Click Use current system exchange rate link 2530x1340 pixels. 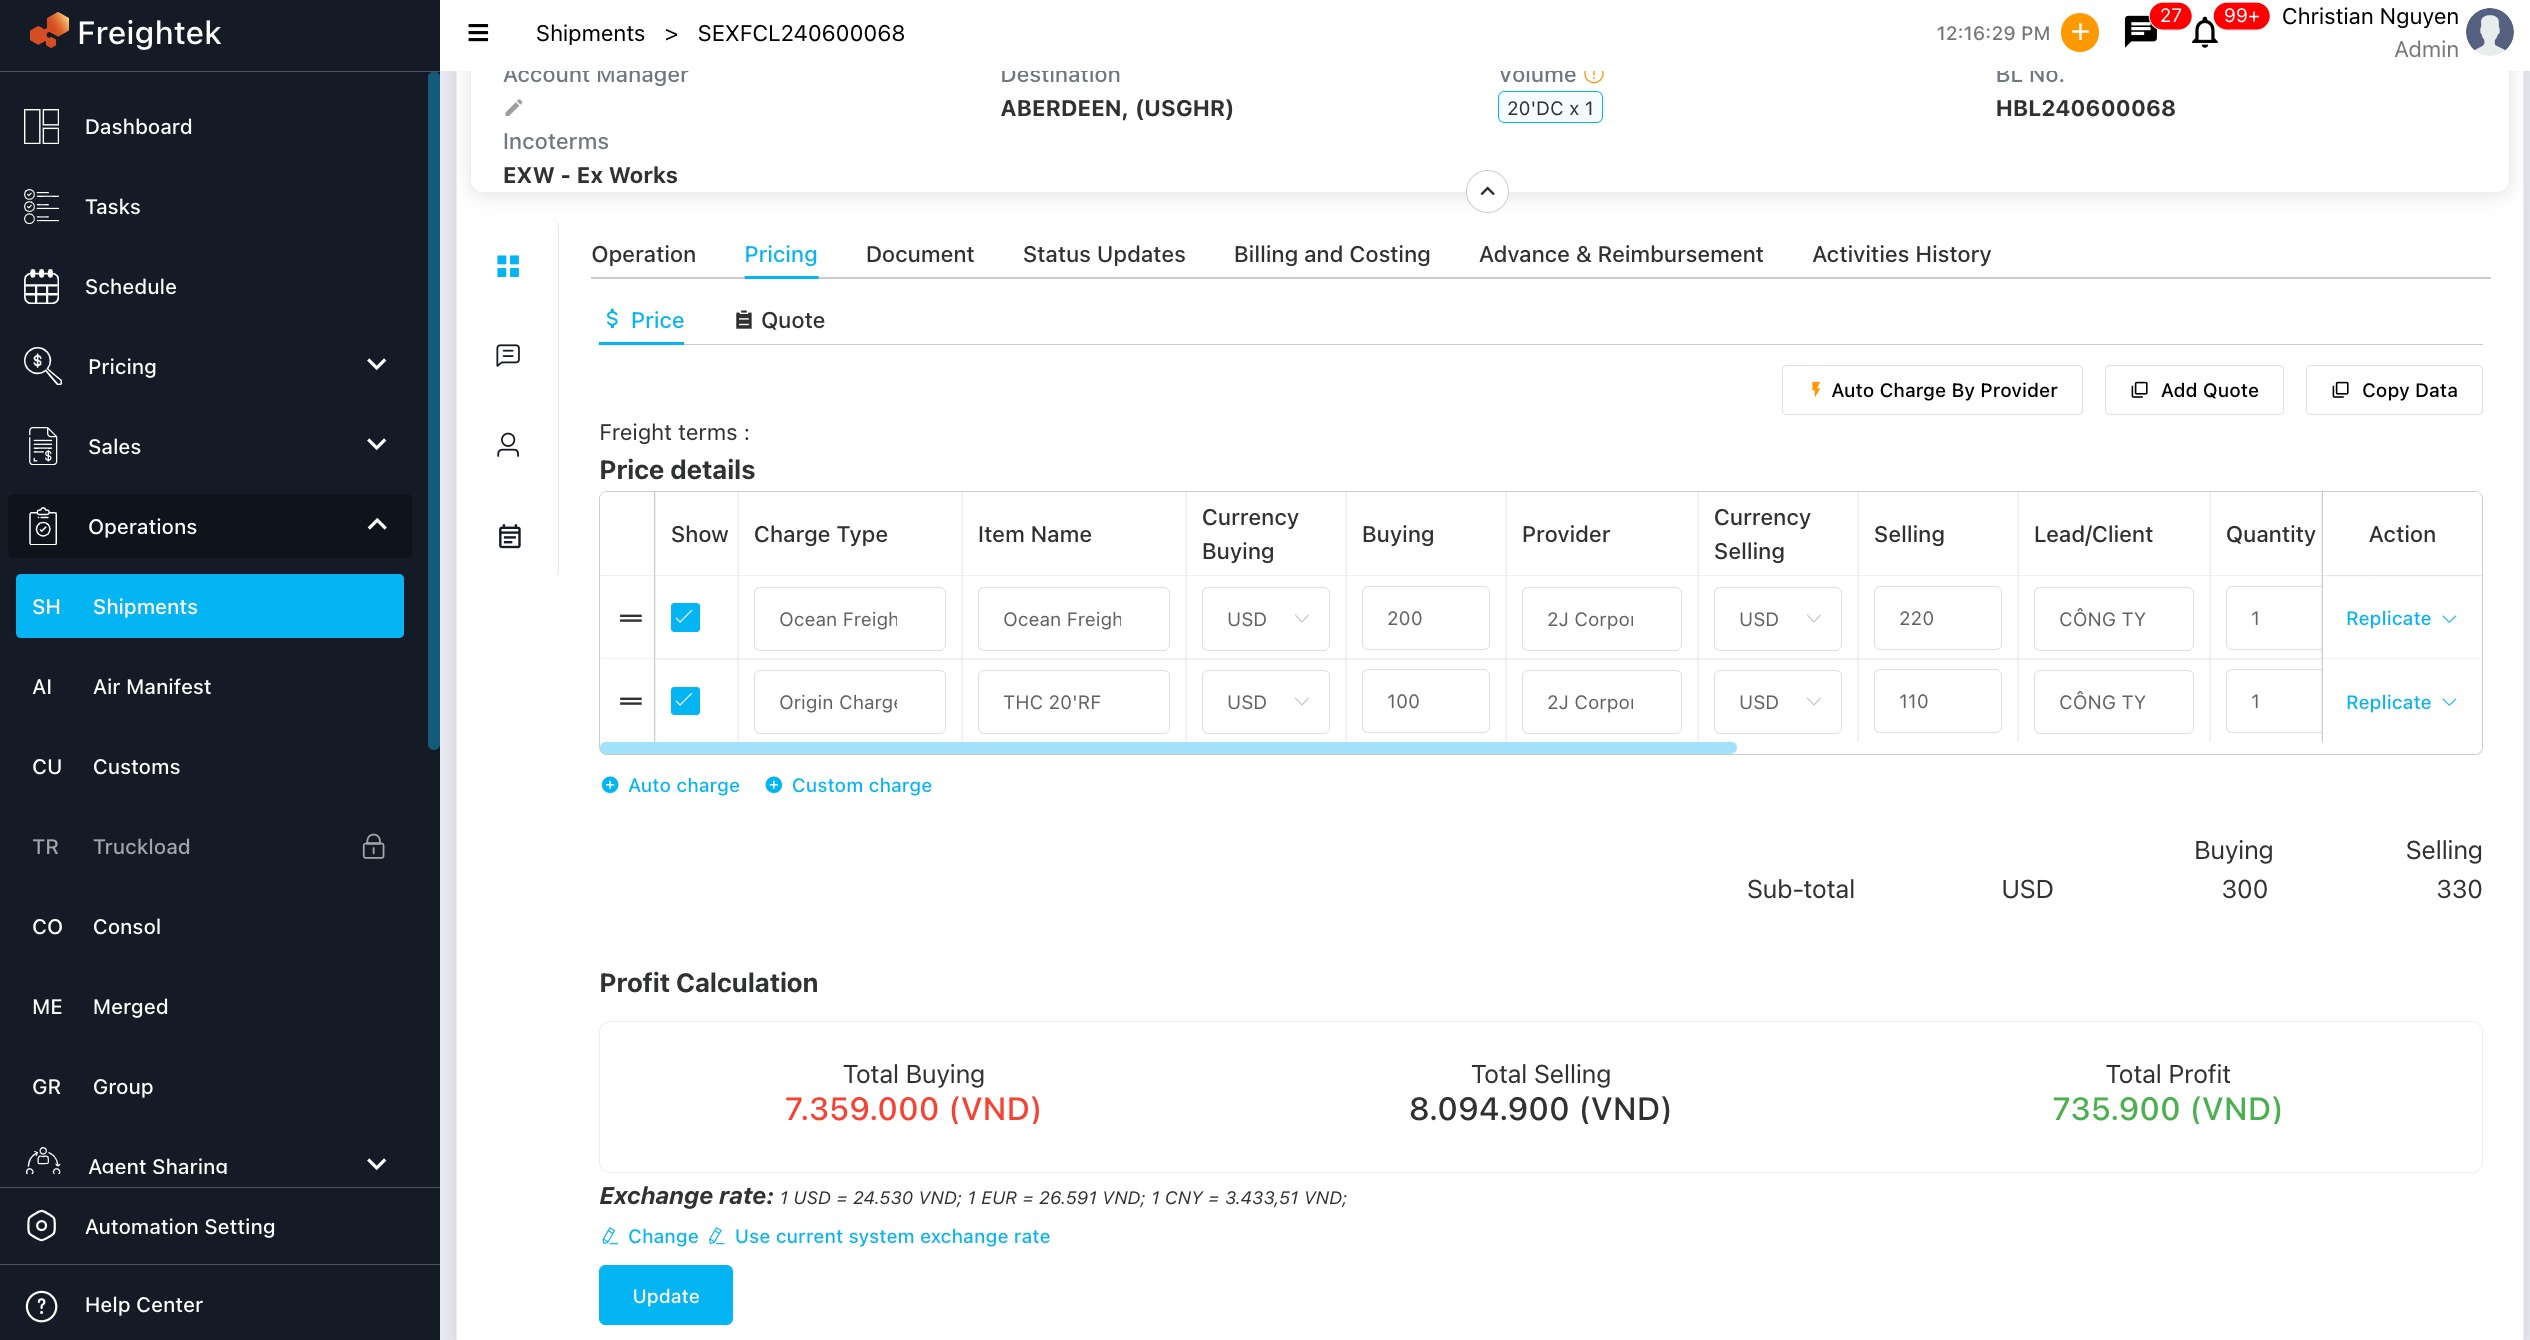point(892,1236)
